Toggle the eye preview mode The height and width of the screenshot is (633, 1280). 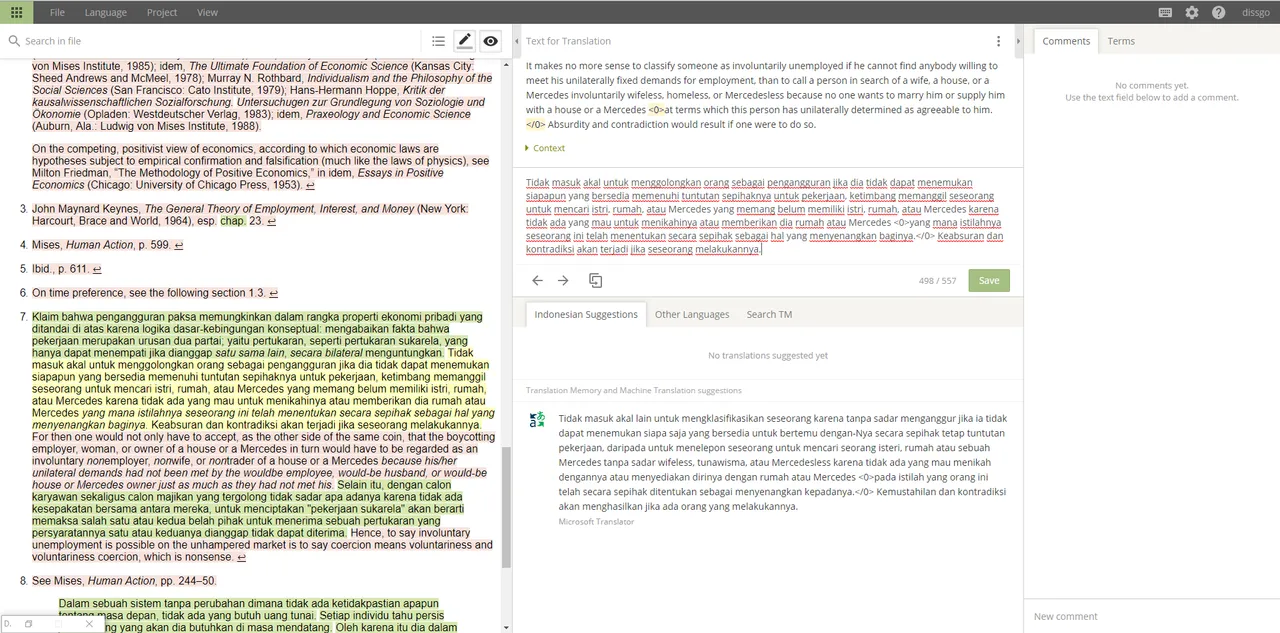tap(490, 41)
